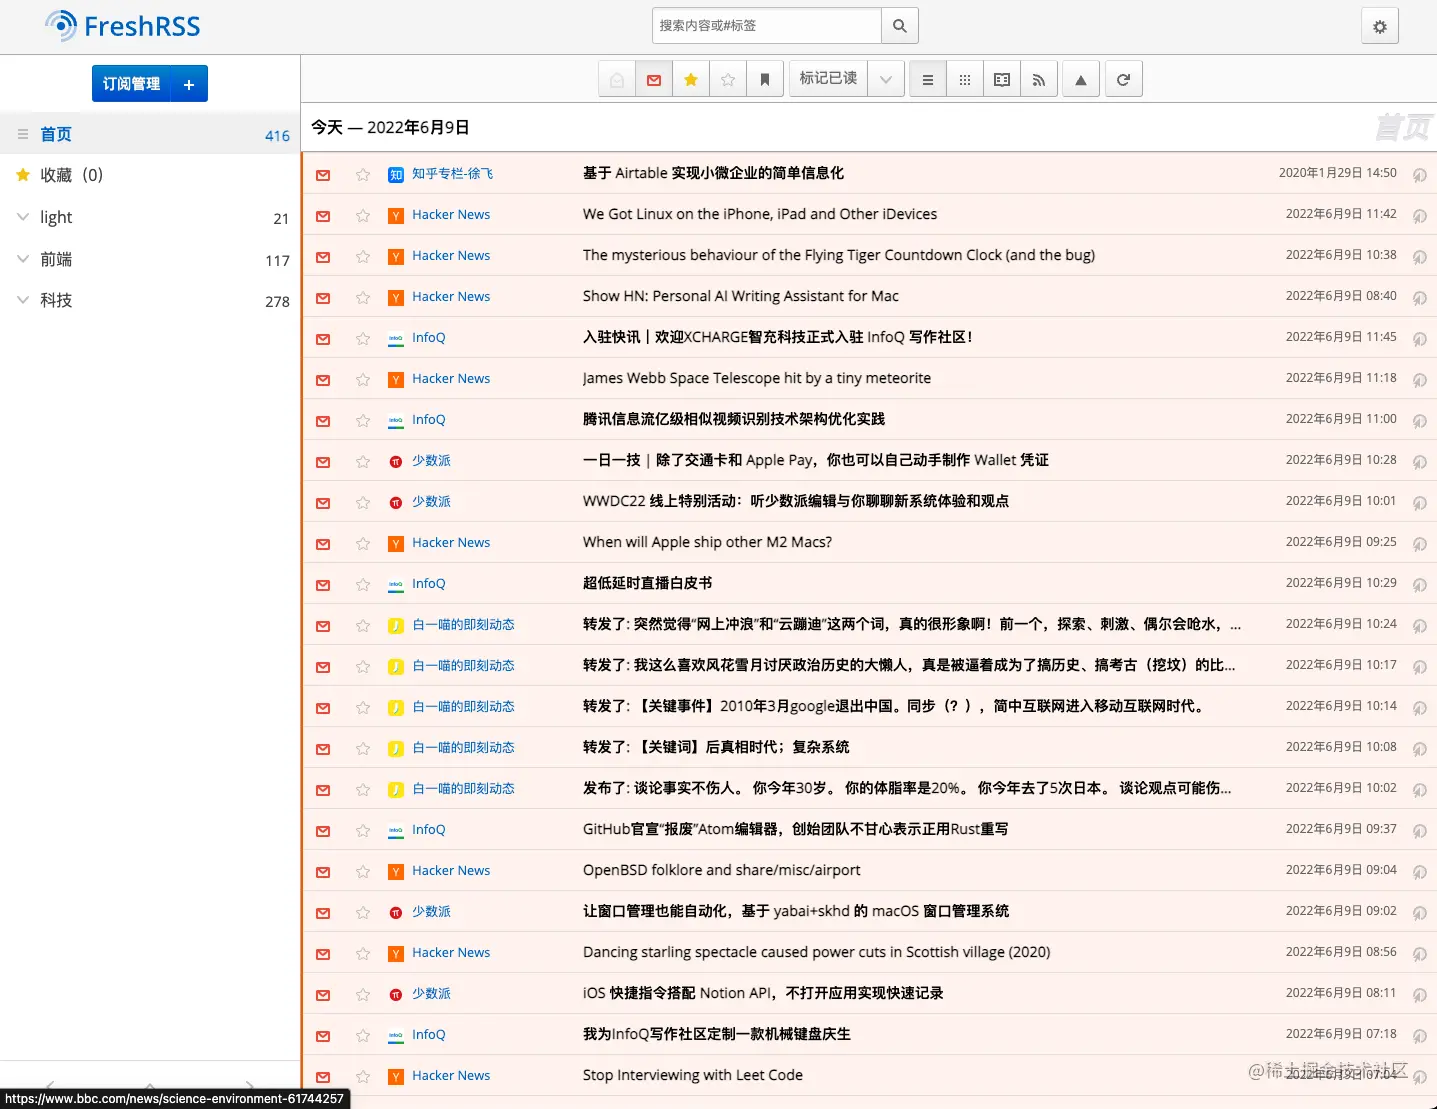Click the FreshRSS logo
The image size is (1437, 1109).
[x=122, y=26]
